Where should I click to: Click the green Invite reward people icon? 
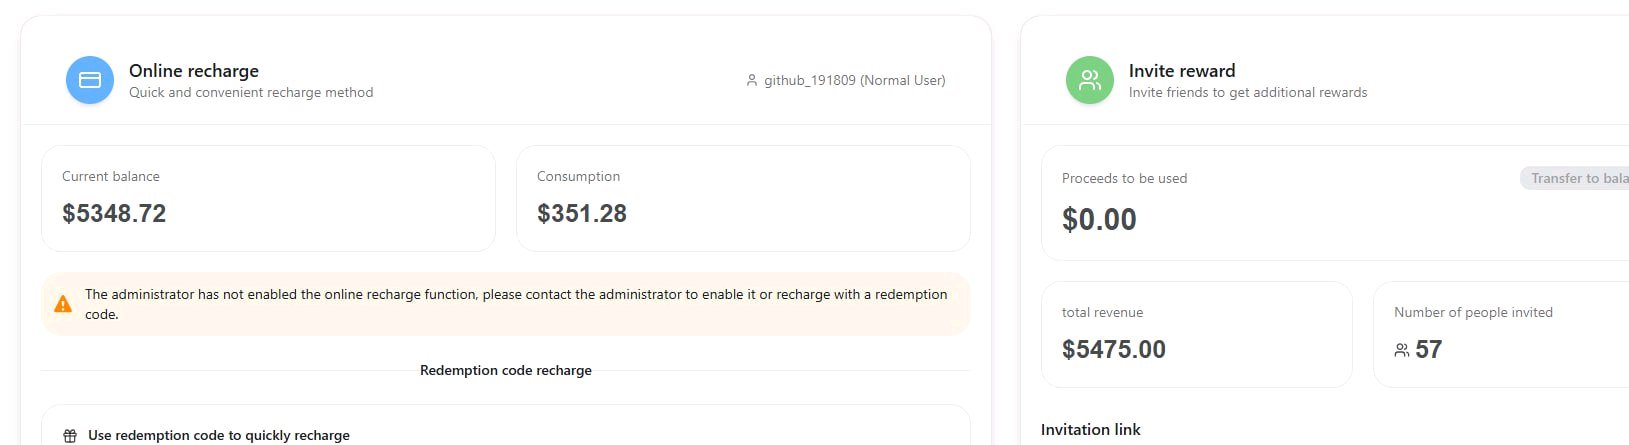click(x=1090, y=80)
